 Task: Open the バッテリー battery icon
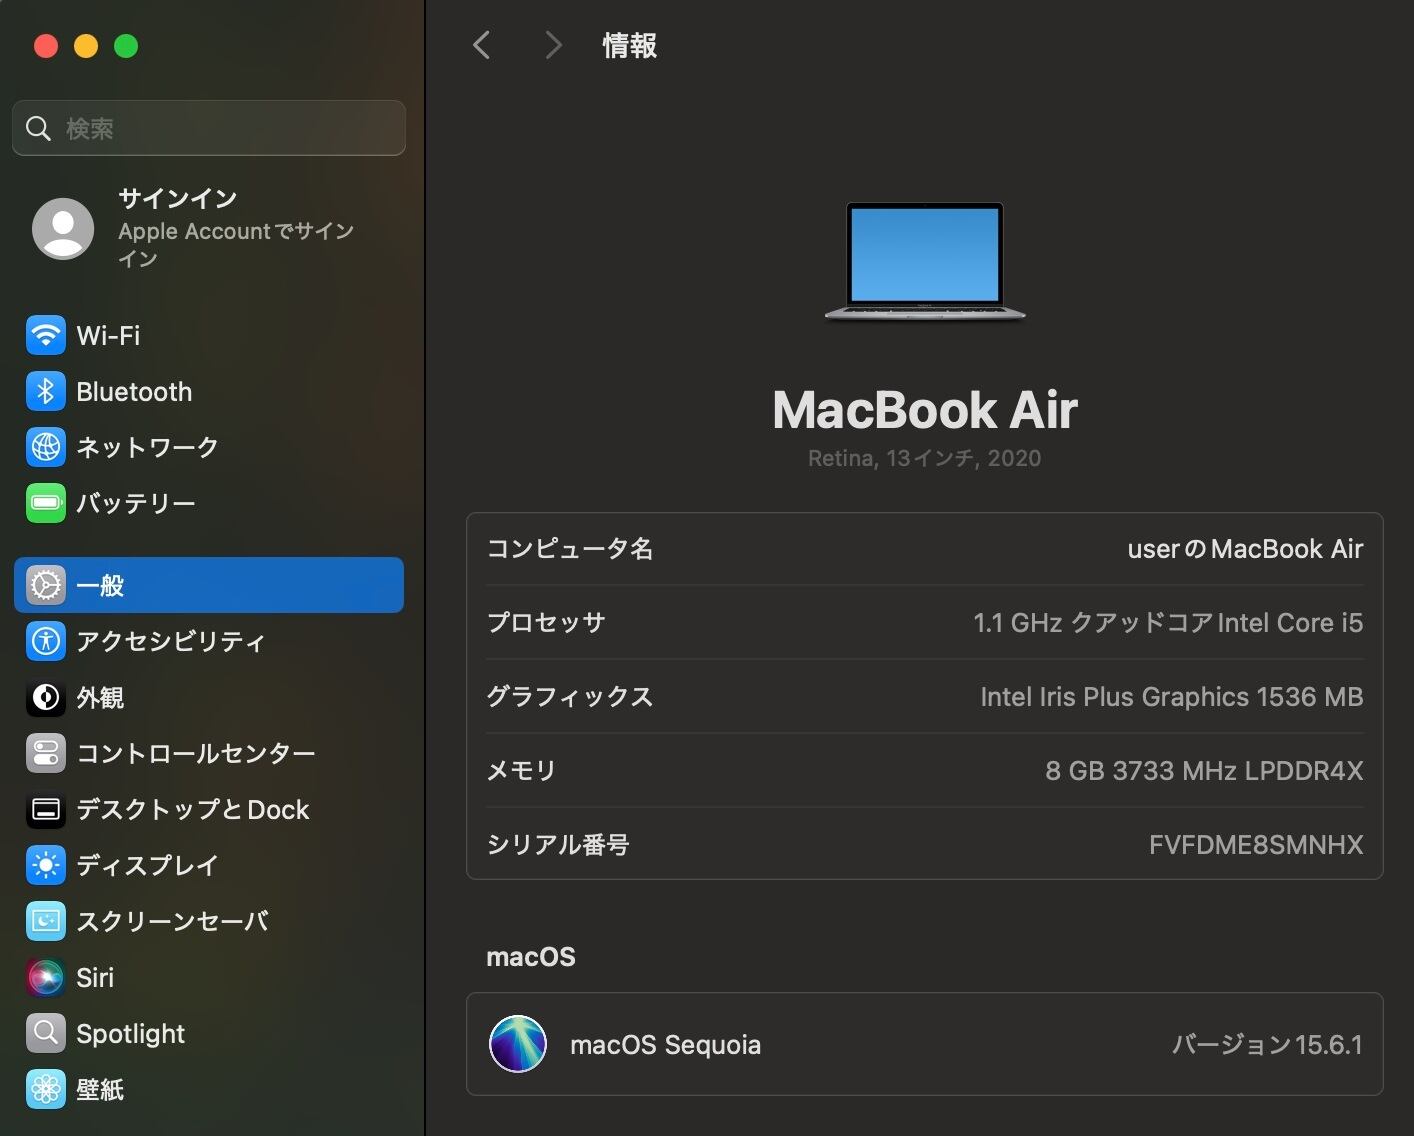point(46,503)
